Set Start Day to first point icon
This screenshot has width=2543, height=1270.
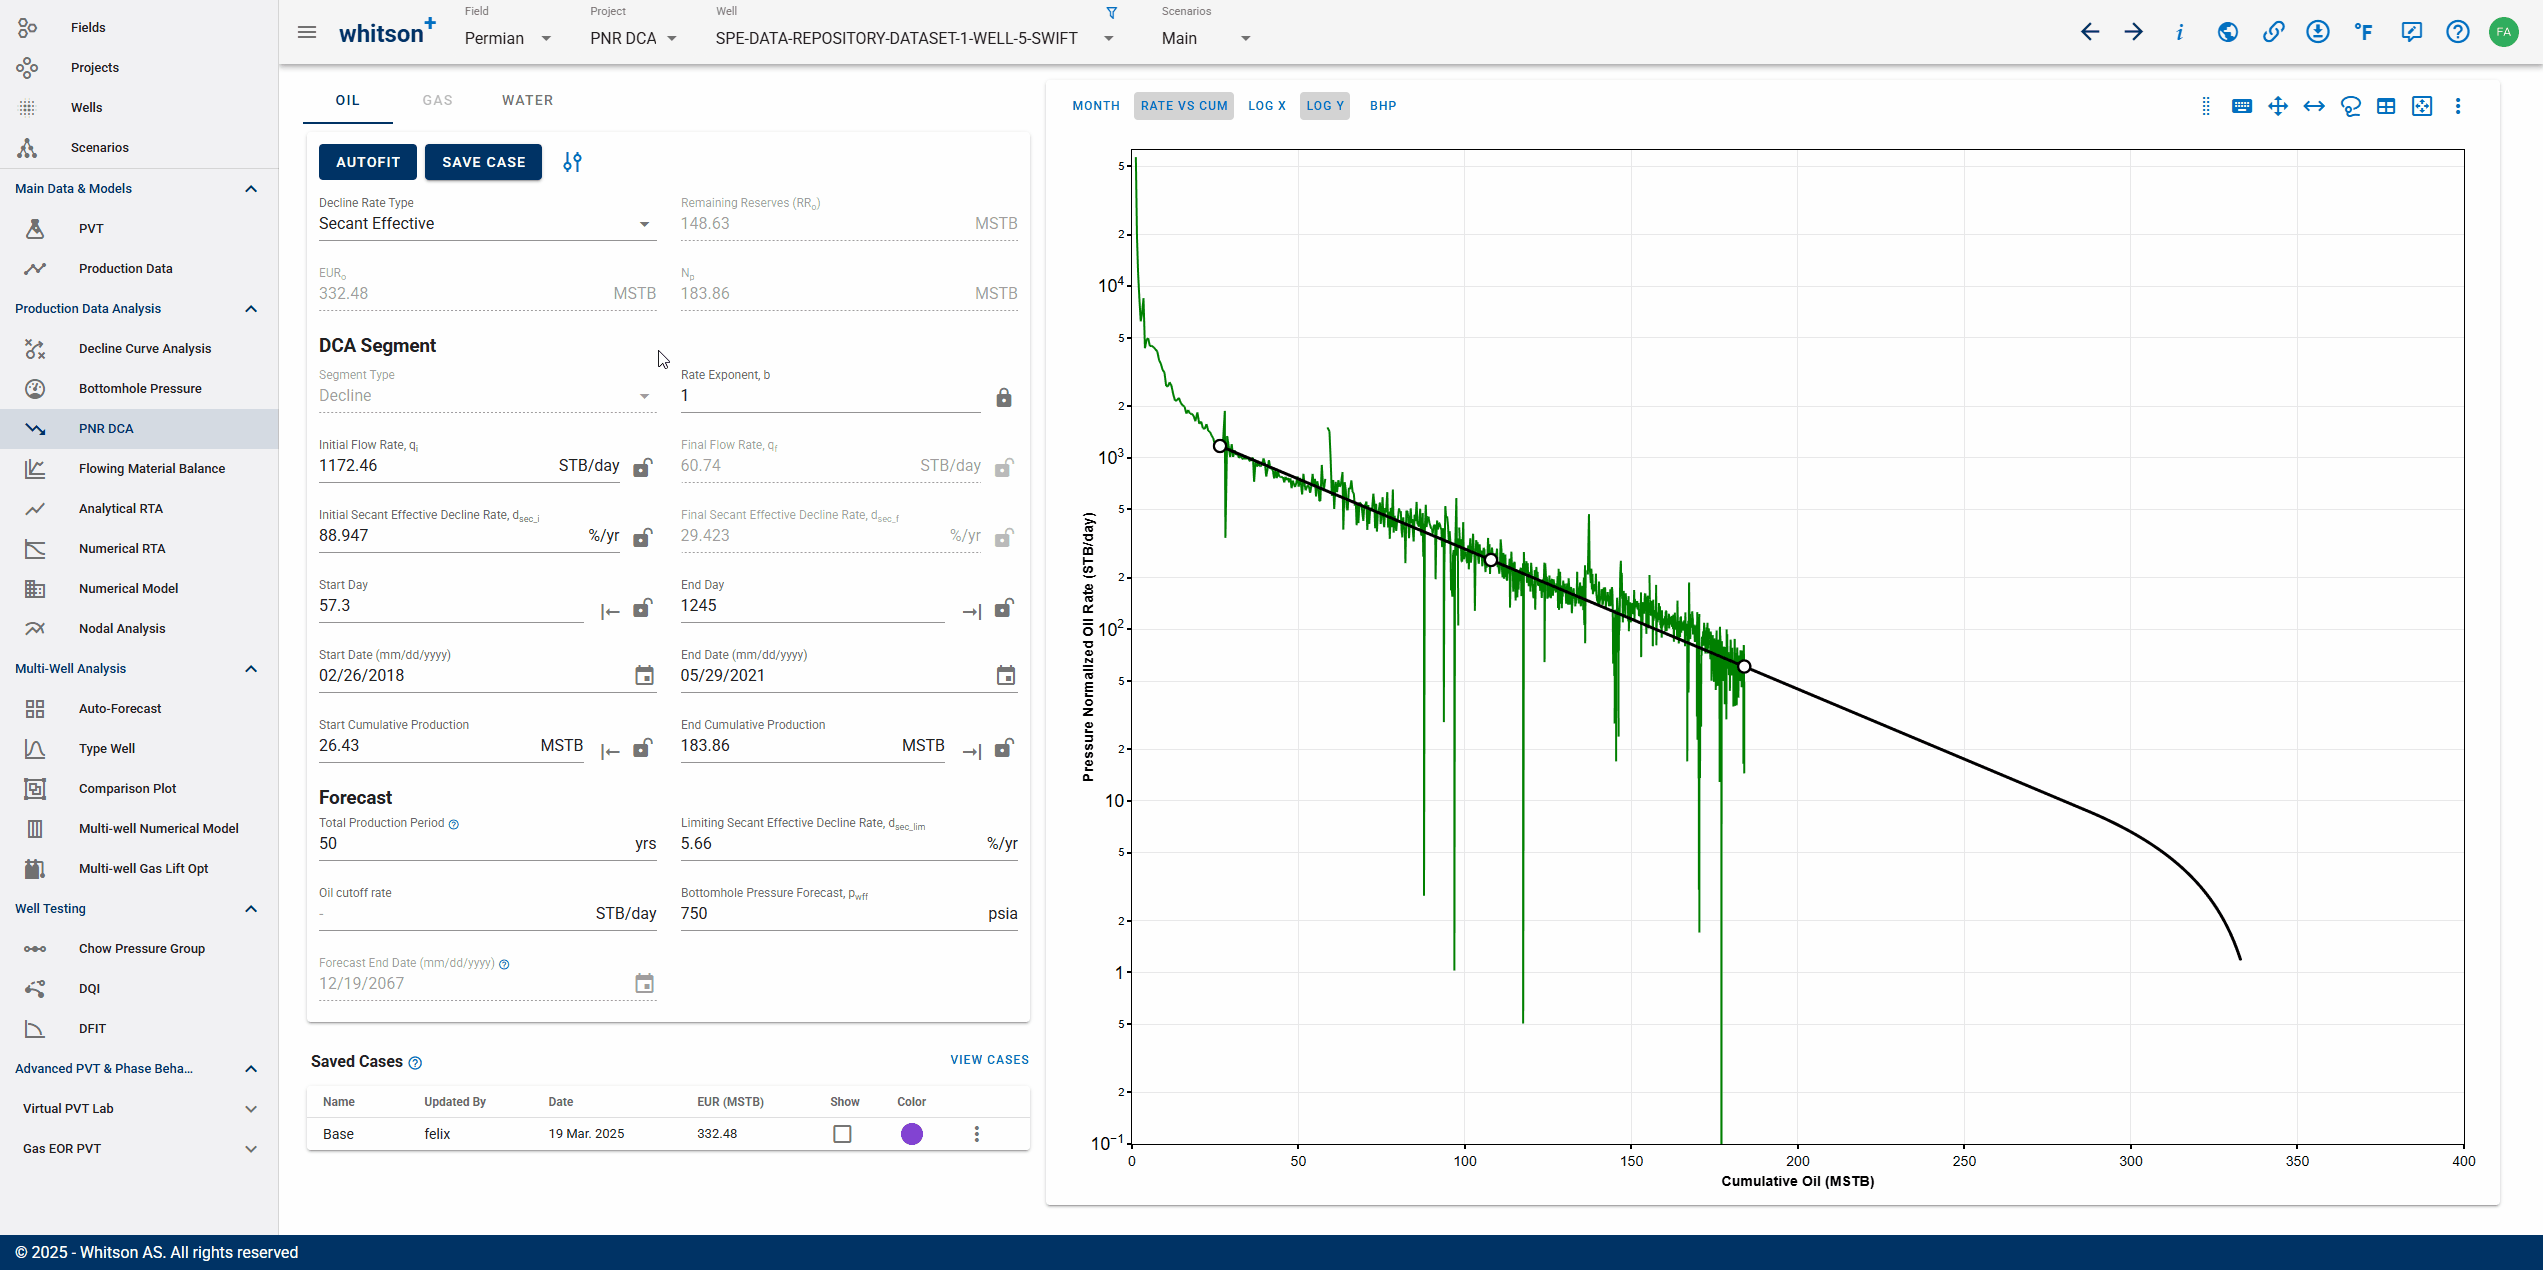(610, 611)
